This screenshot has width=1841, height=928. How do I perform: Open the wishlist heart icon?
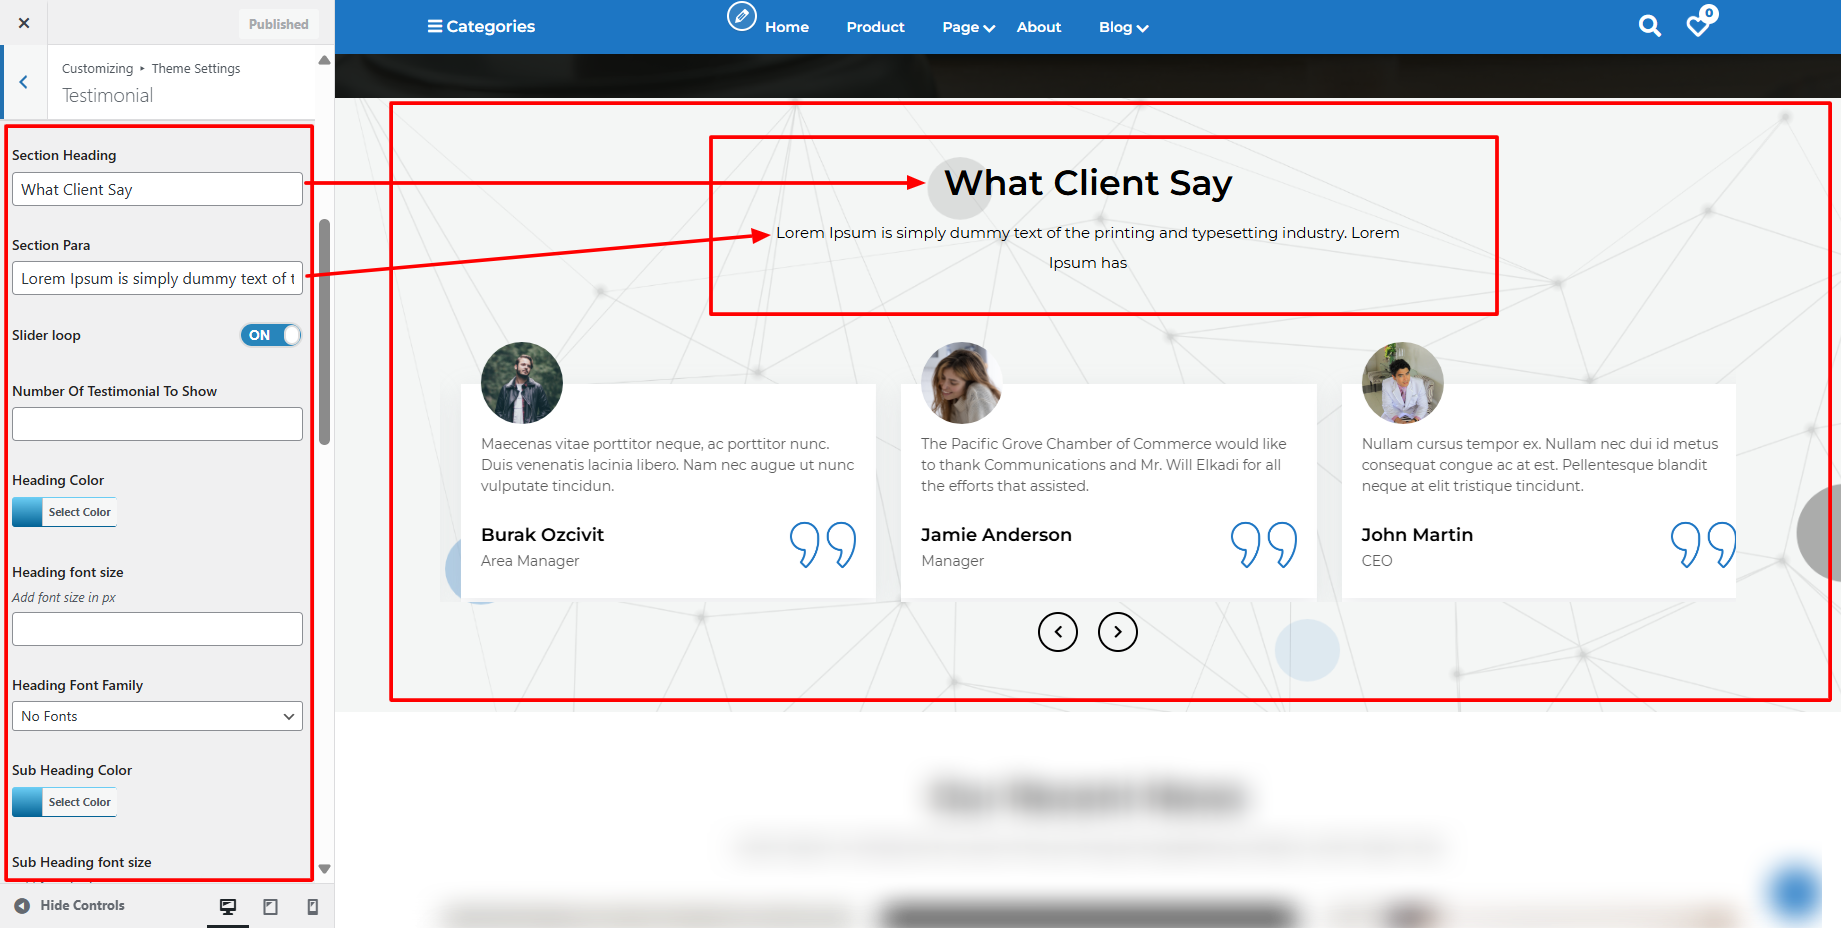click(1698, 26)
